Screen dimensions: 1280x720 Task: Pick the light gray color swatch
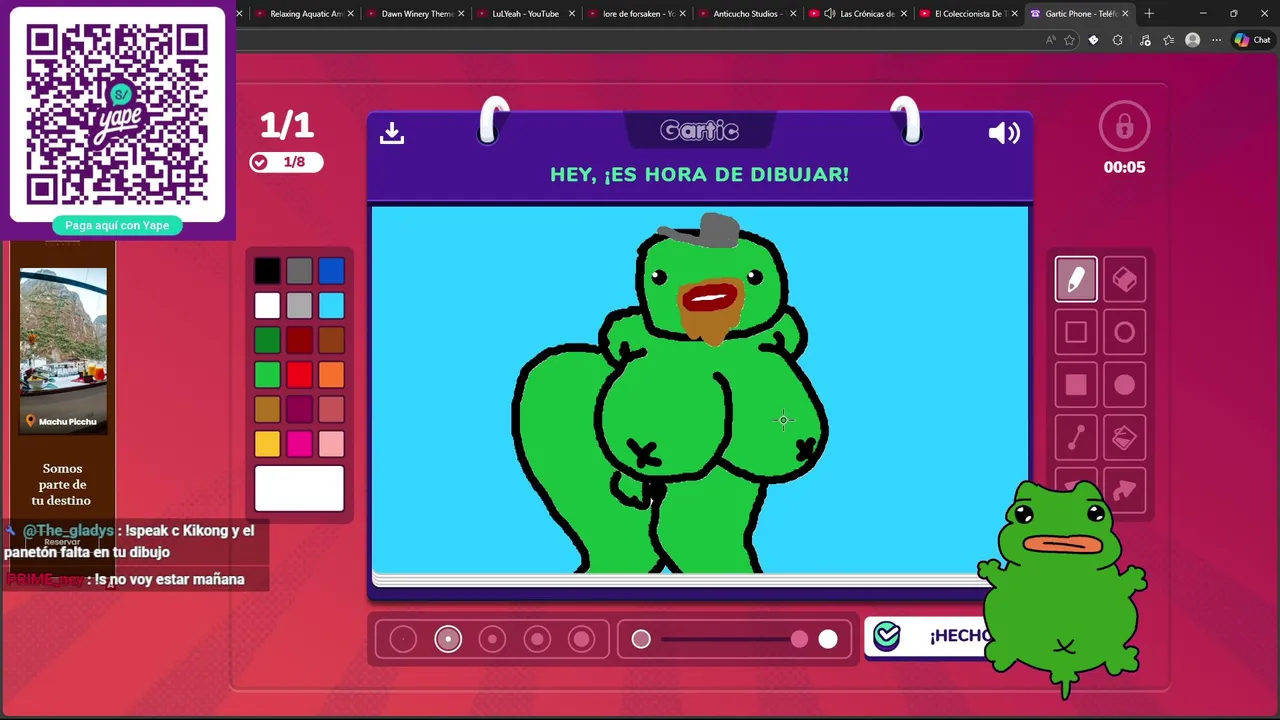click(299, 305)
